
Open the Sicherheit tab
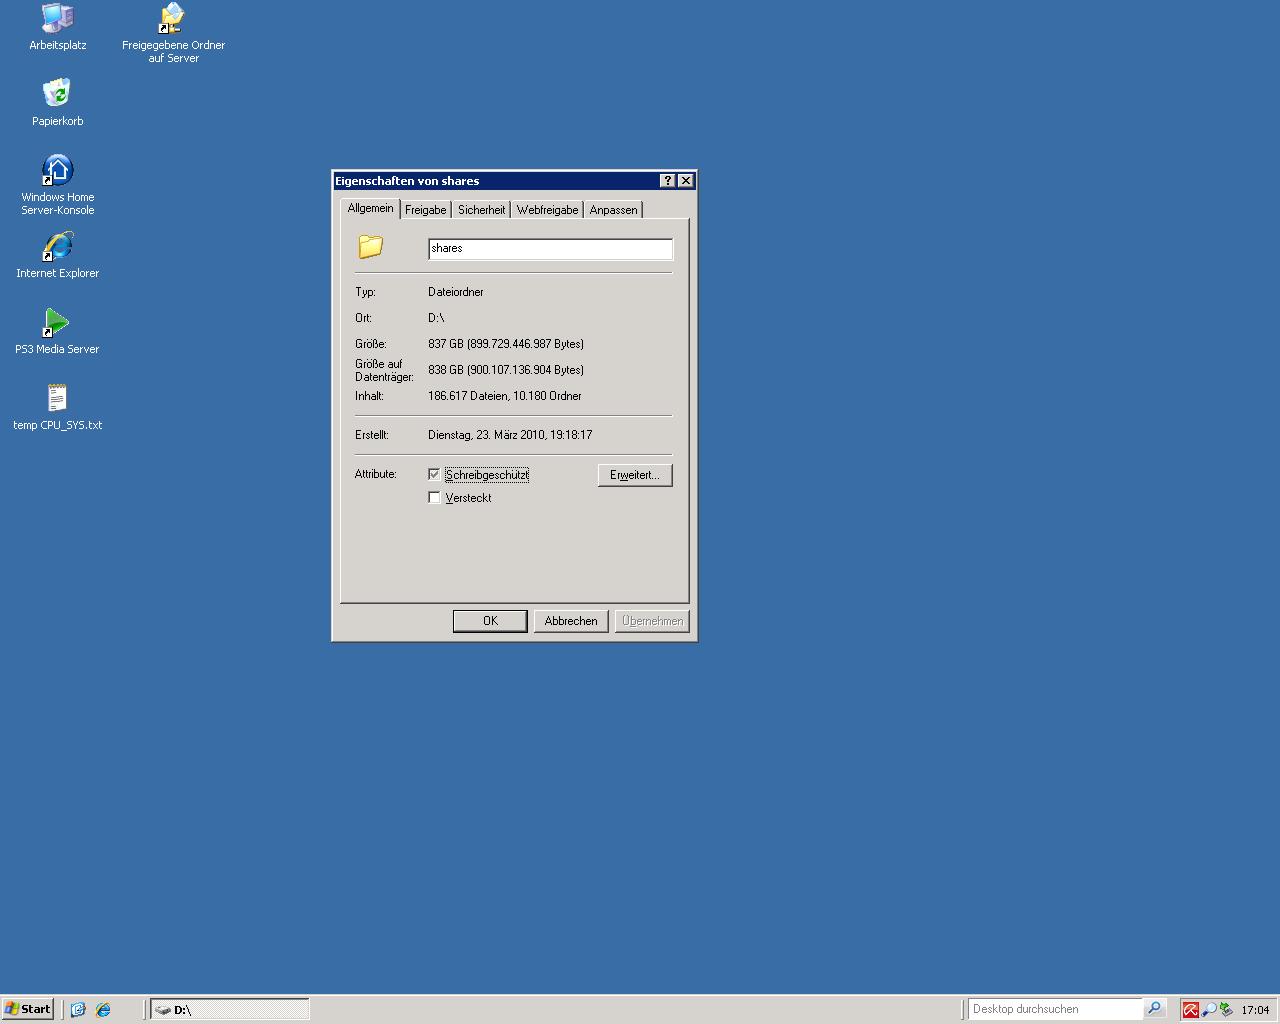tap(481, 210)
